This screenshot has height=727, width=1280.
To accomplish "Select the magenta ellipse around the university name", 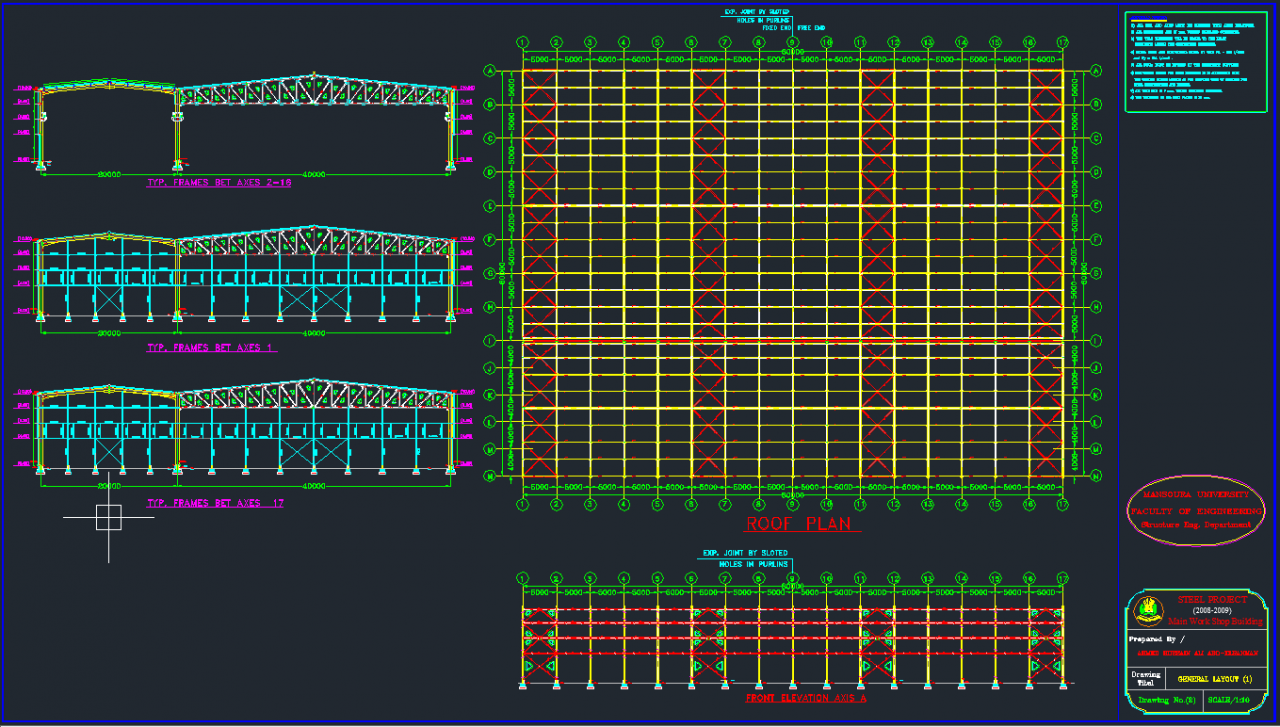I will click(1195, 510).
